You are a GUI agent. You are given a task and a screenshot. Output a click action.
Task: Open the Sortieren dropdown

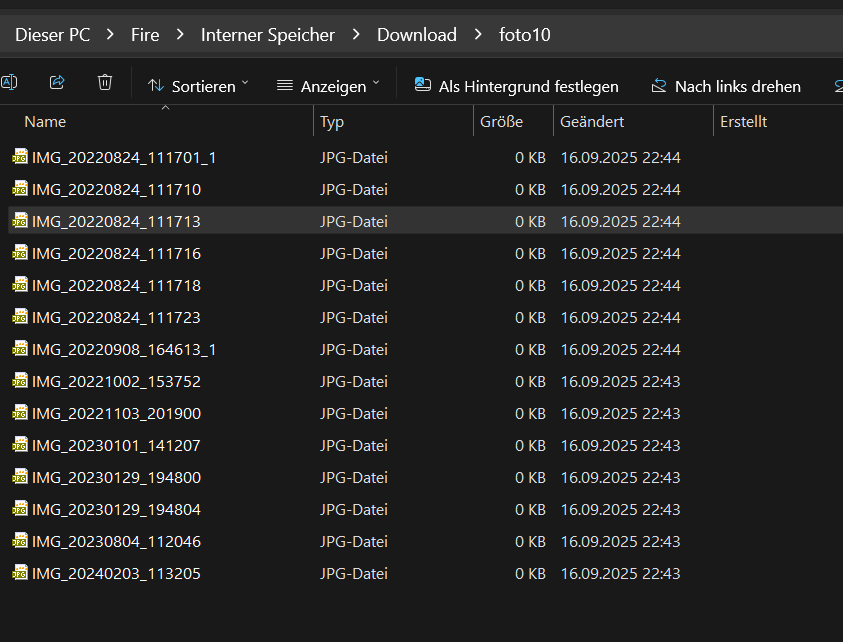[x=198, y=86]
